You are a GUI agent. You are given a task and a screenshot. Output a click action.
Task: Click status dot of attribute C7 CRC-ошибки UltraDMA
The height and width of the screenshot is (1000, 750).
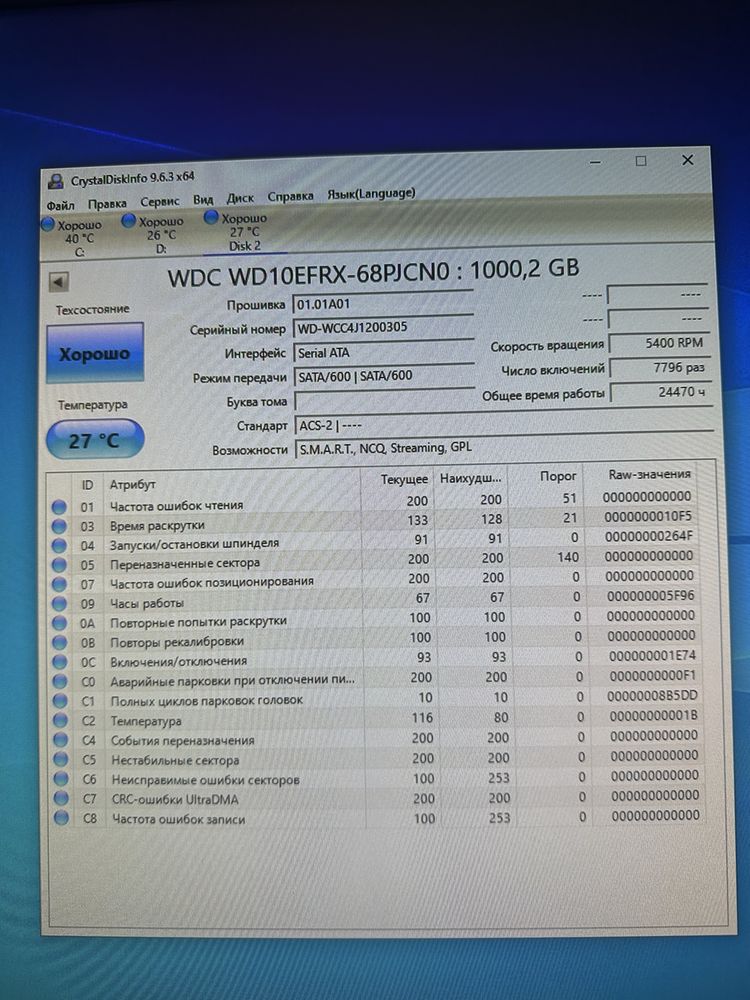pyautogui.click(x=61, y=798)
